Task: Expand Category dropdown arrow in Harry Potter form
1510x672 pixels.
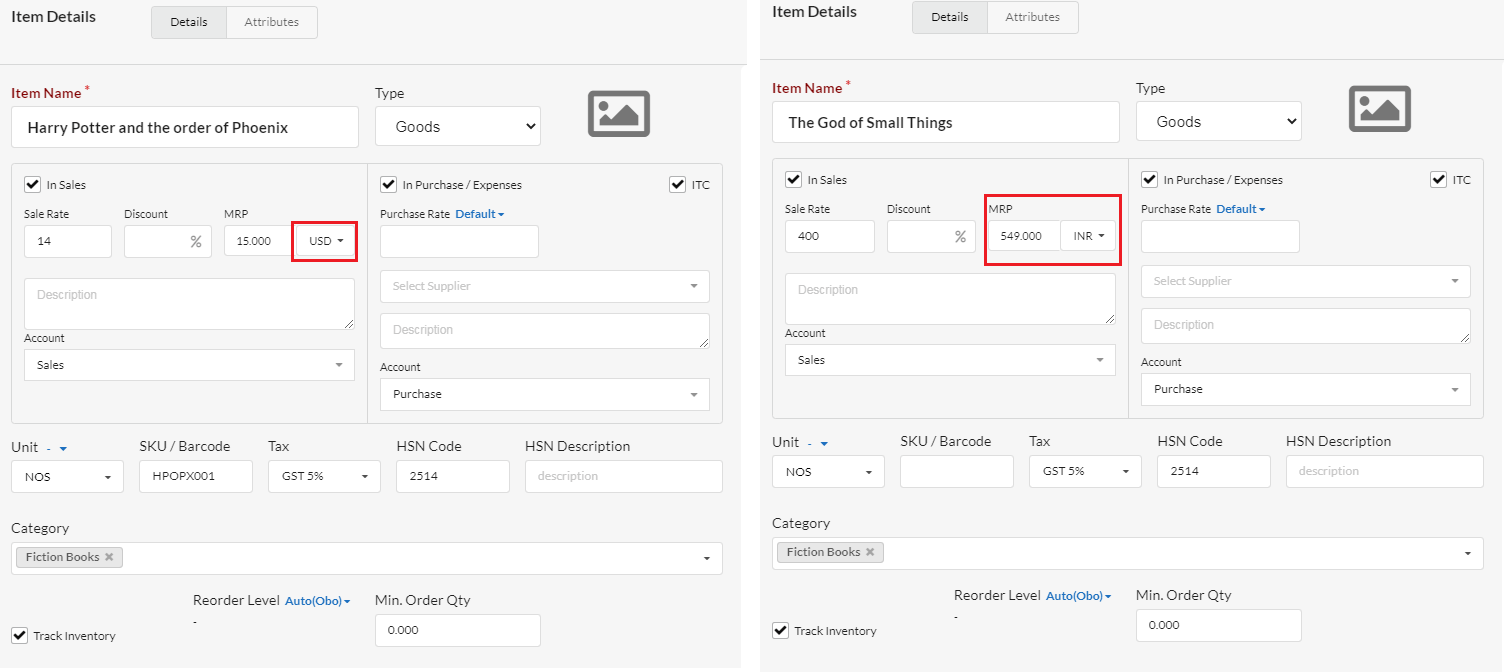Action: pos(708,558)
